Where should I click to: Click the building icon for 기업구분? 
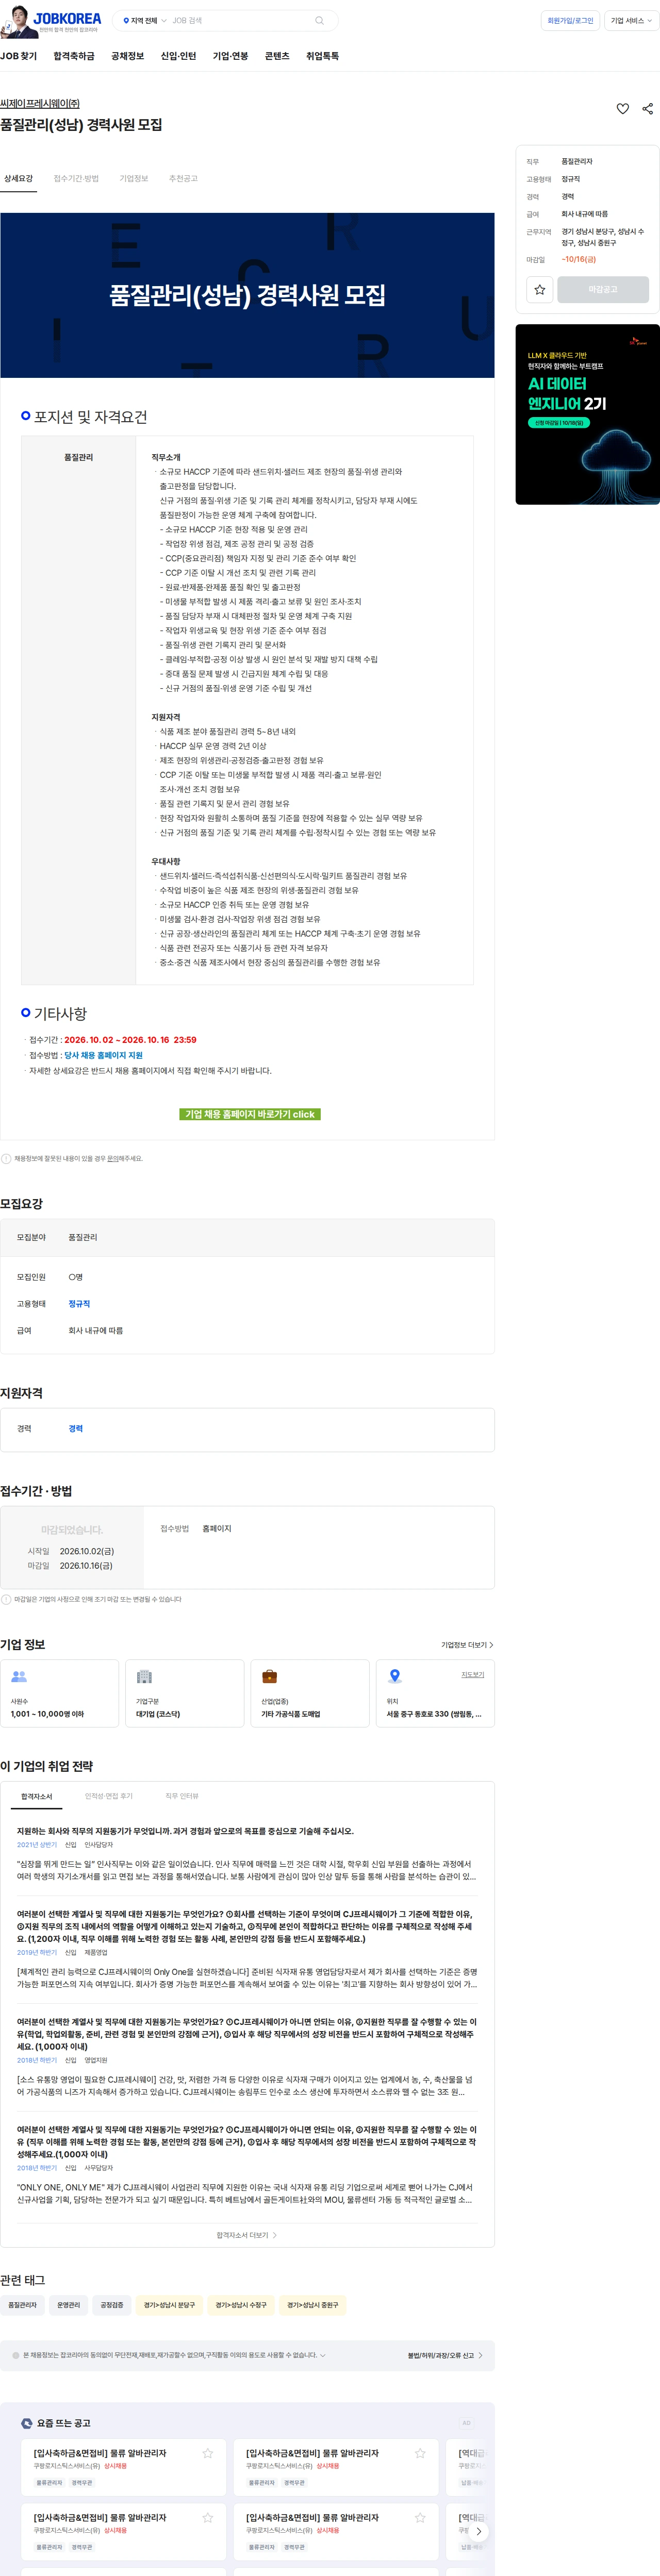pyautogui.click(x=144, y=1676)
